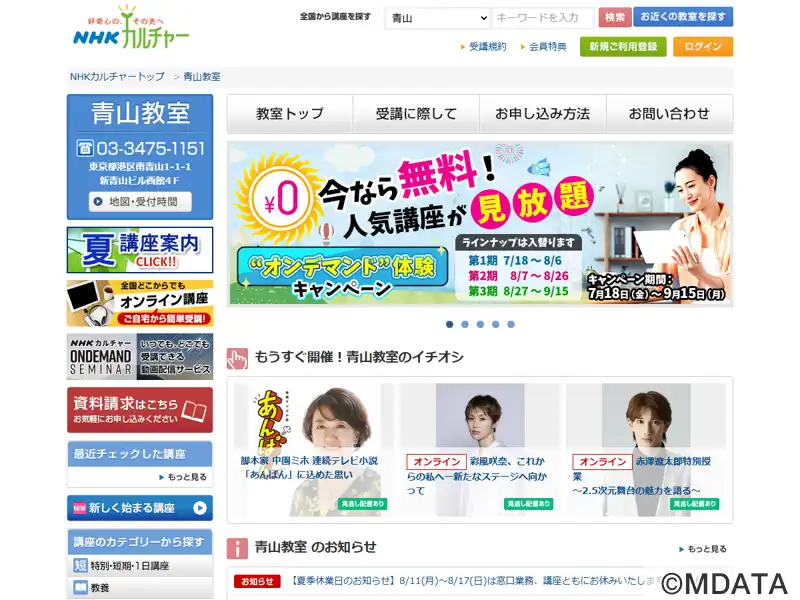Click the ログイン button
This screenshot has width=800, height=600.
tap(703, 47)
